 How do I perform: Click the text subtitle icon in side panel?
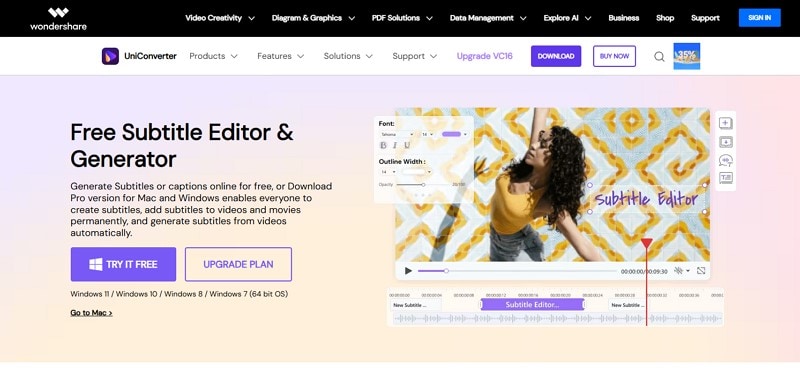[x=726, y=178]
